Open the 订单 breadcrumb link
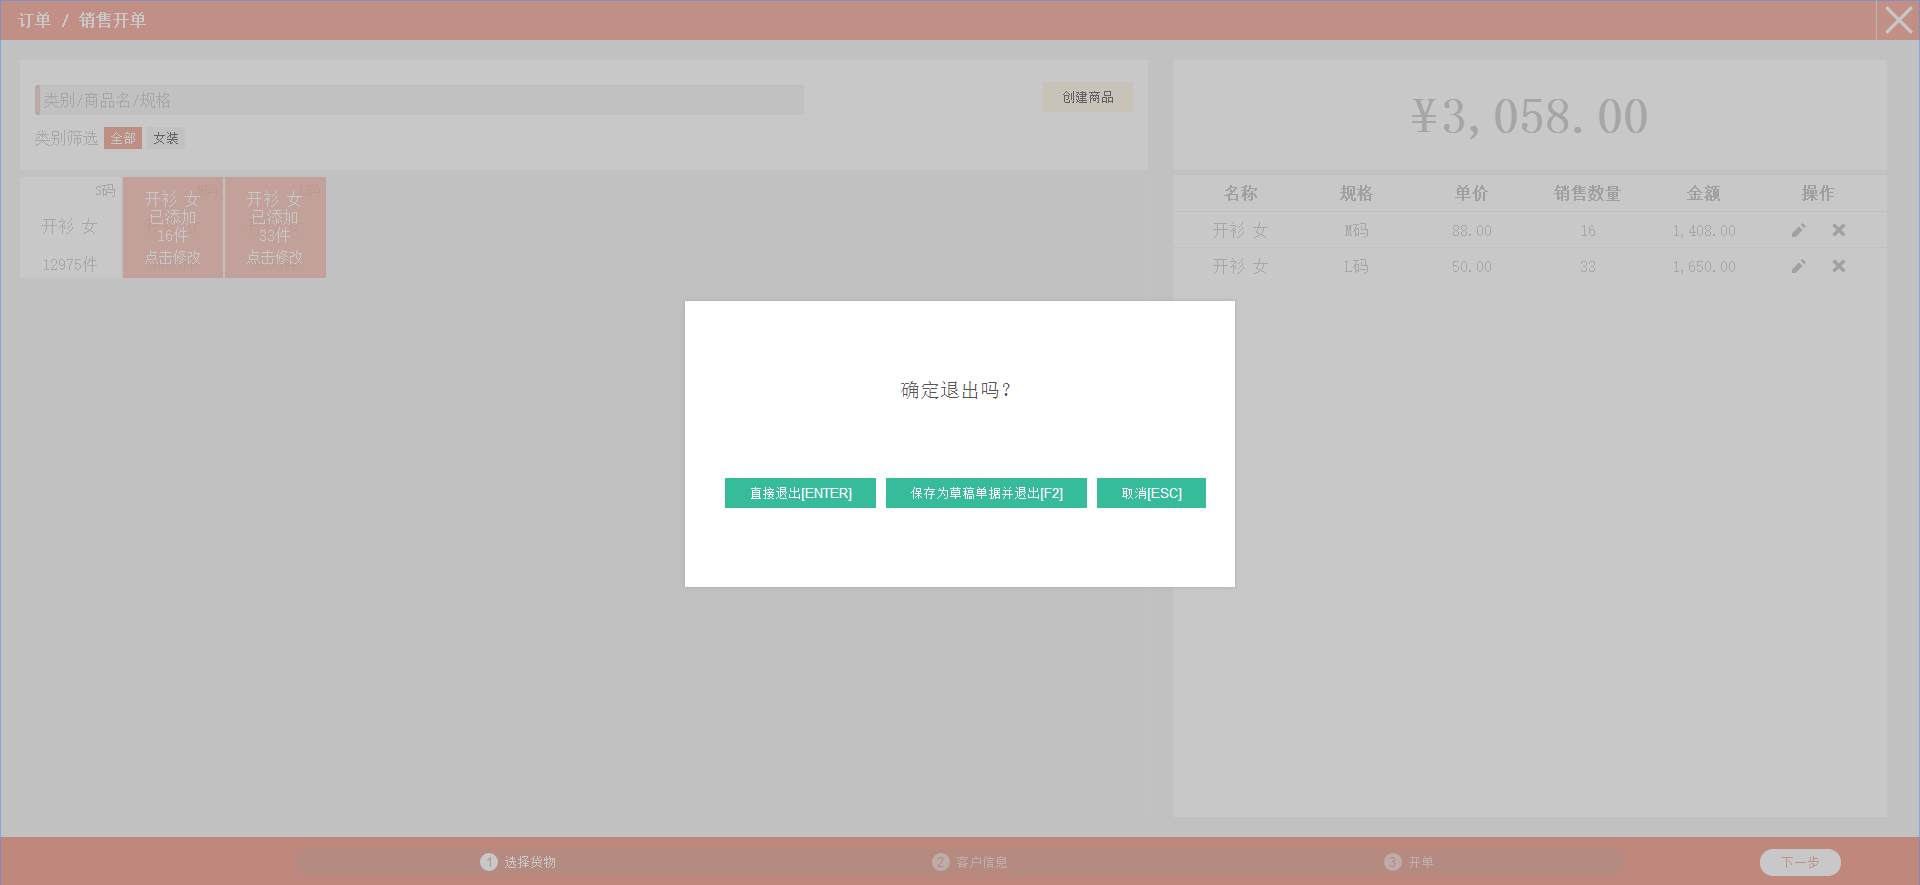This screenshot has height=885, width=1920. (34, 20)
